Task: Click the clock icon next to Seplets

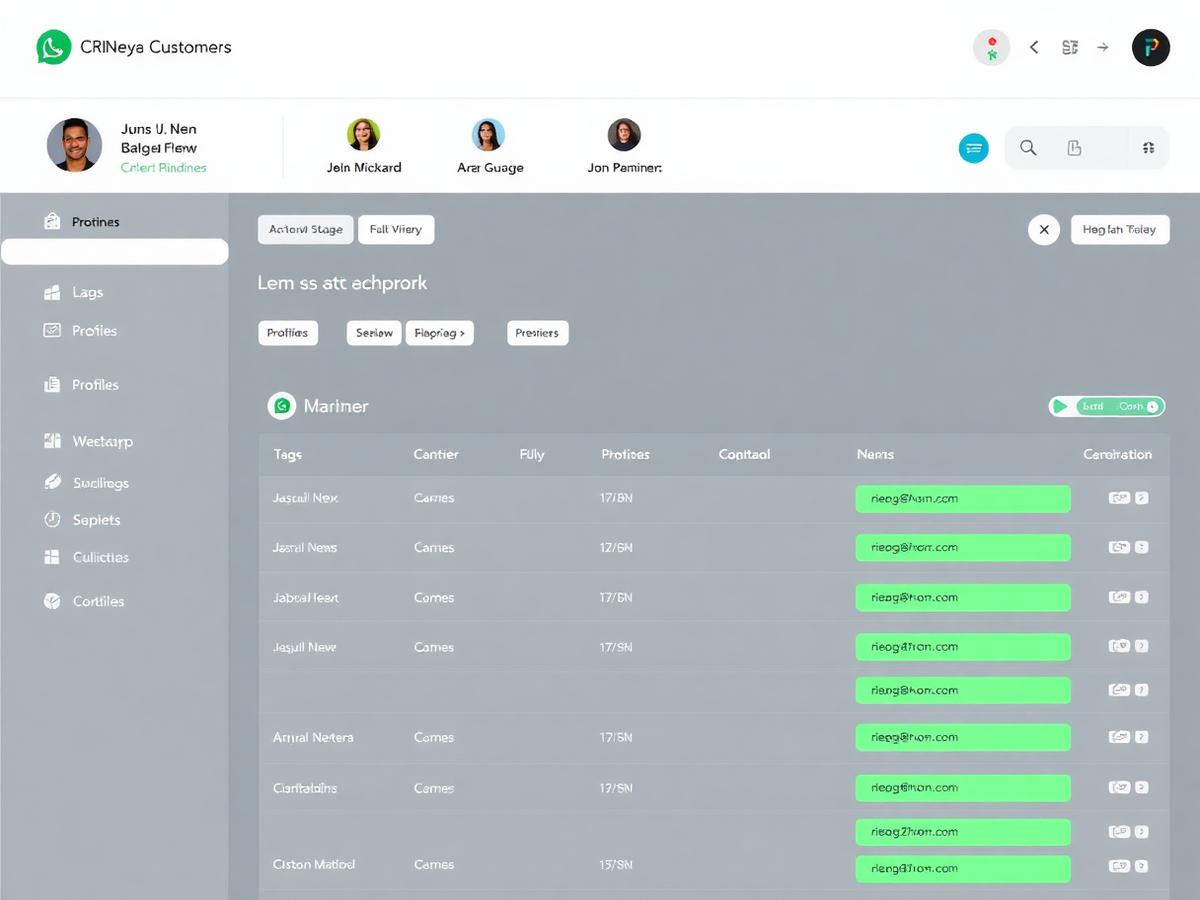Action: 53,519
